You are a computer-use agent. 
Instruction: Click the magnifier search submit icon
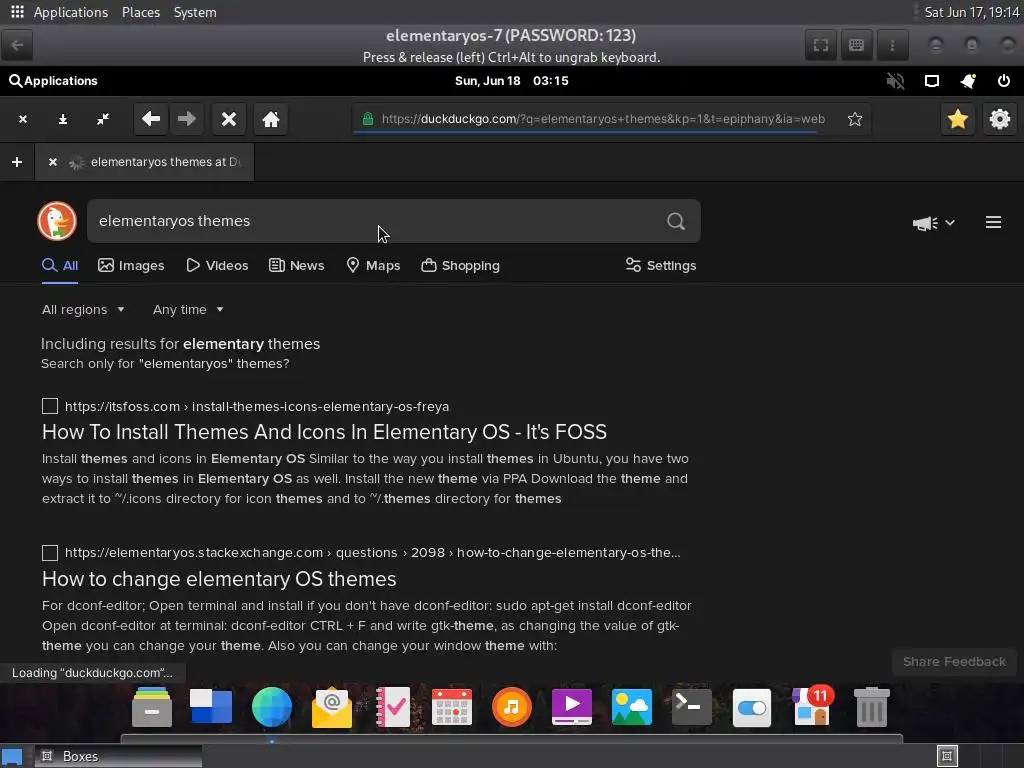(676, 221)
